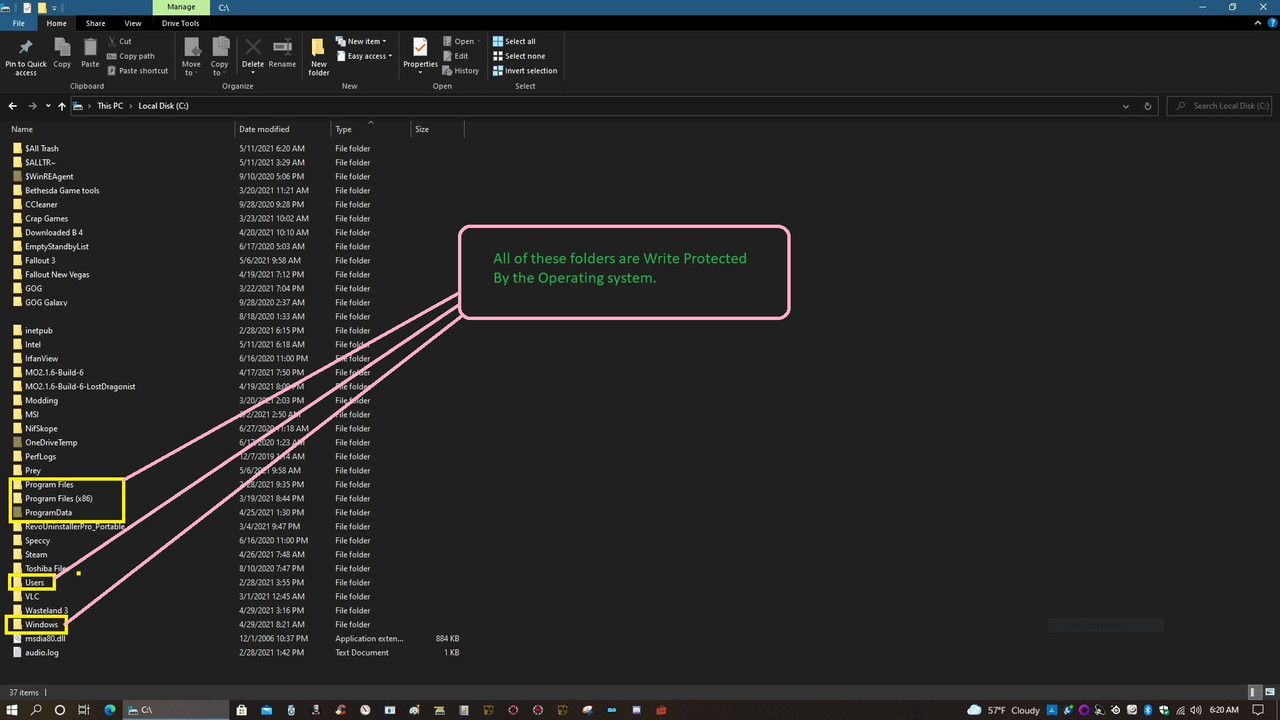Open the Drive Tools tab
Screen dimensions: 1280x720
[x=180, y=23]
